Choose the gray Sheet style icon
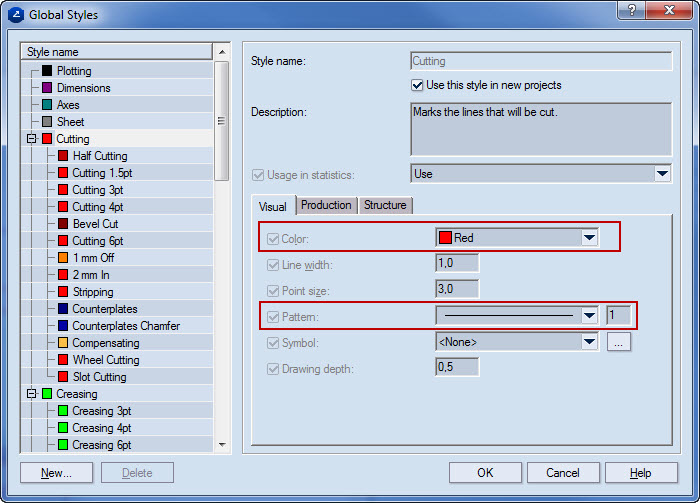This screenshot has width=700, height=503. click(47, 122)
